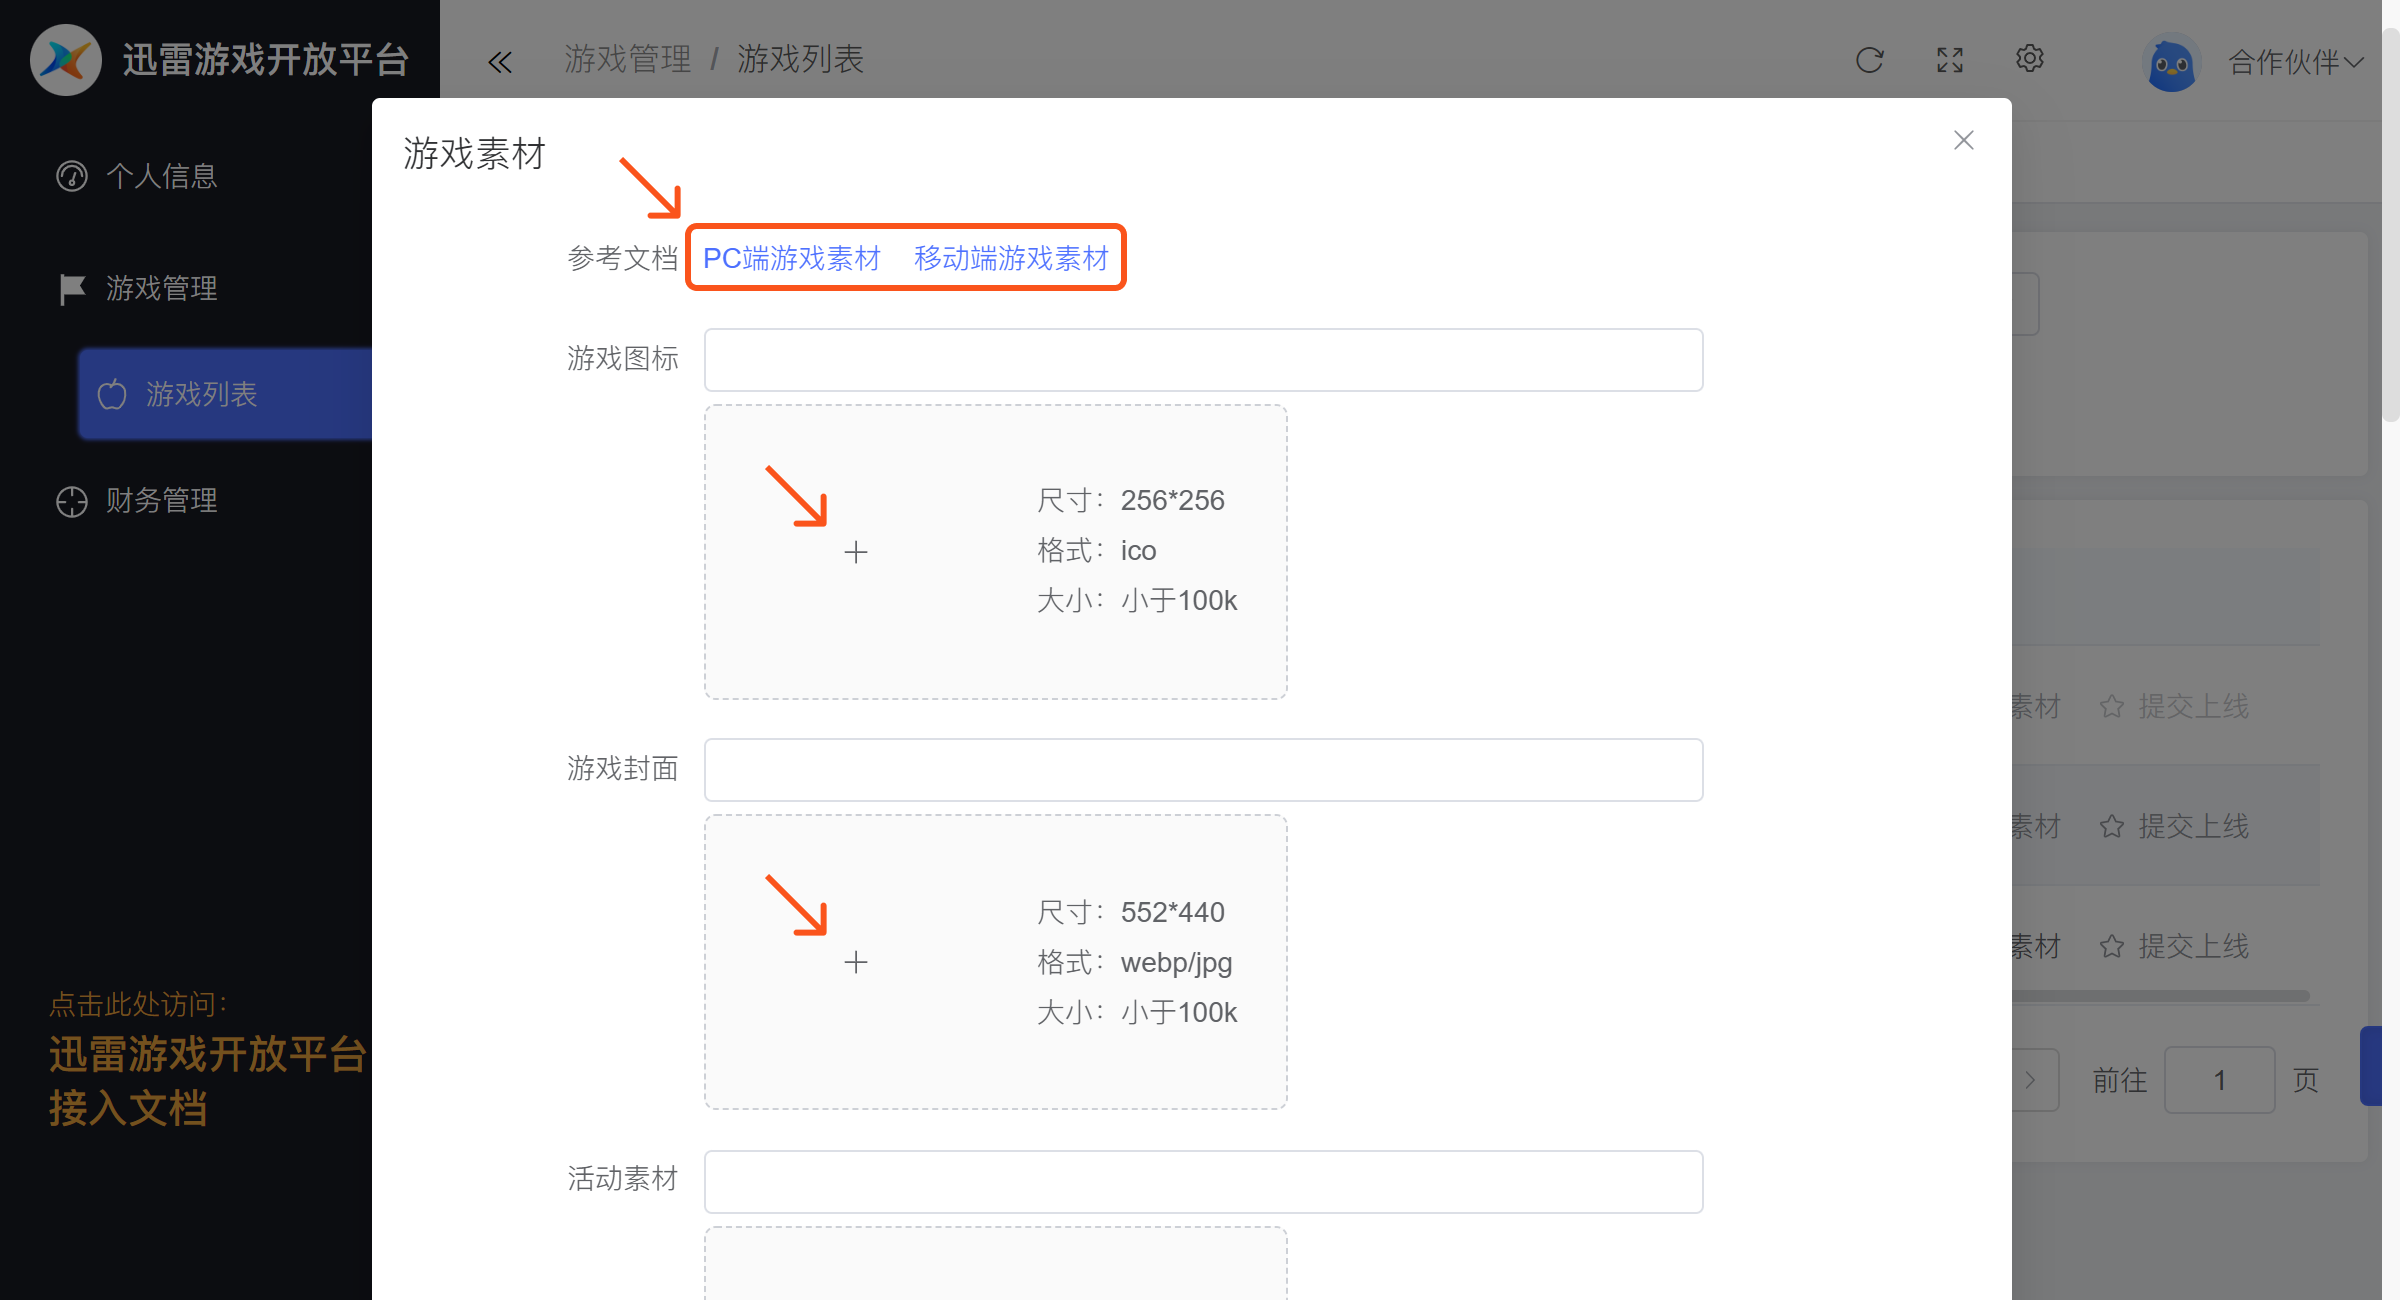This screenshot has height=1300, width=2400.
Task: Click the 活动素材 text input field
Action: tap(1204, 1182)
